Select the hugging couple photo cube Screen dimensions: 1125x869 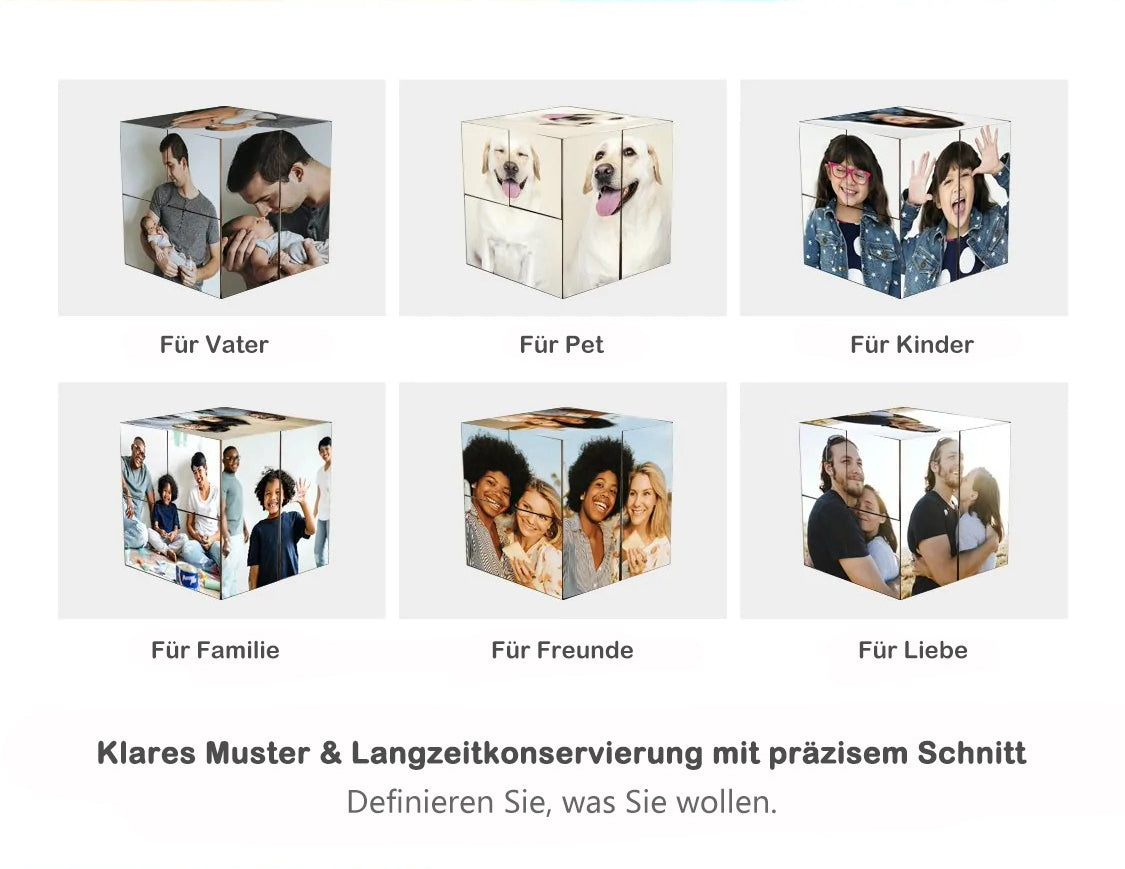[905, 503]
